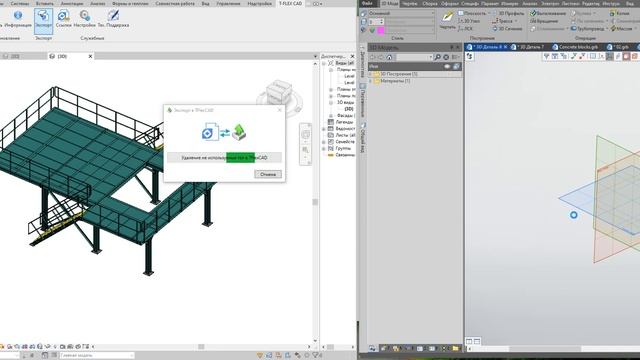Select the Вращение operation in T-FLEX
Screen dimensions: 640x360
tap(544, 21)
